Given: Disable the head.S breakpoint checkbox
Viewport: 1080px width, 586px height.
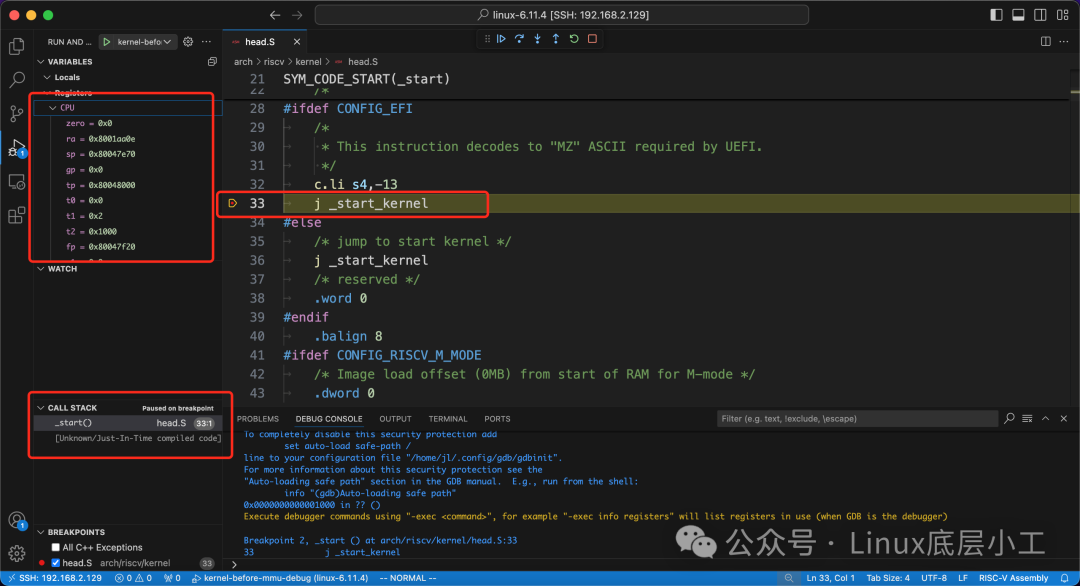Looking at the screenshot, I should point(56,563).
